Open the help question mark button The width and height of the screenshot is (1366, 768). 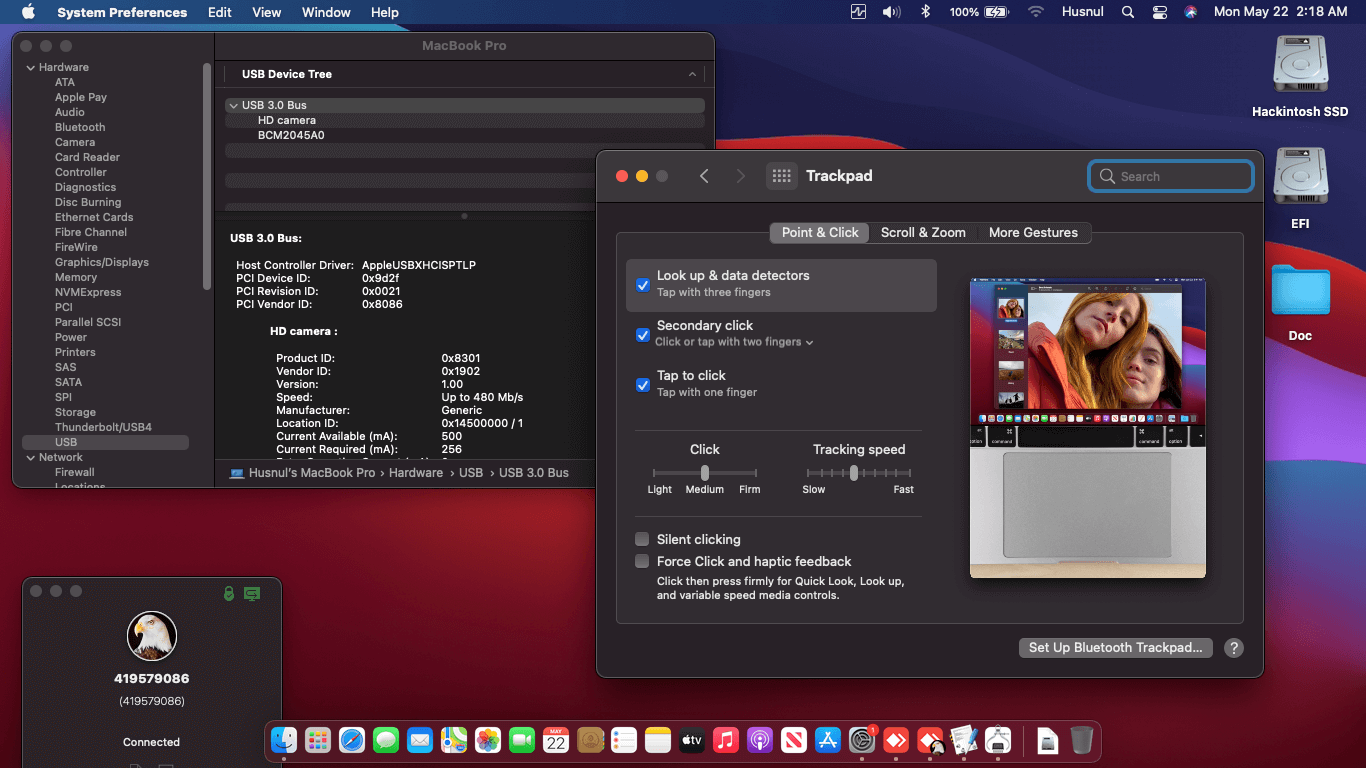[x=1234, y=648]
